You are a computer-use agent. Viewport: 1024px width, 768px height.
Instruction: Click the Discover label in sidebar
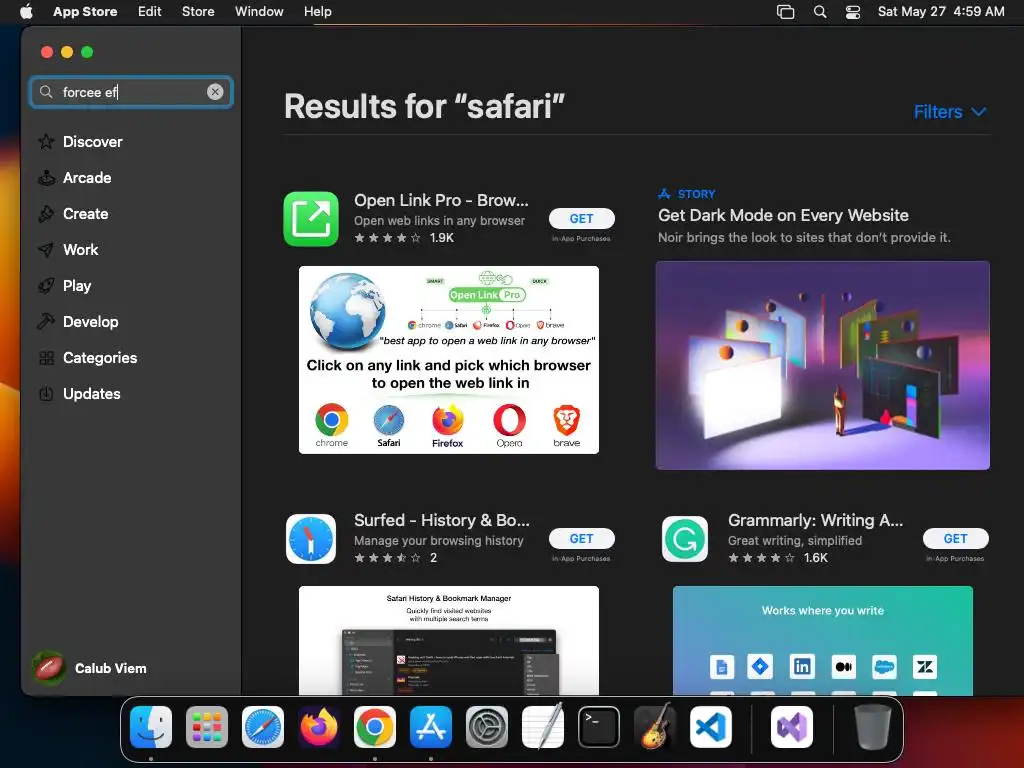tap(93, 142)
